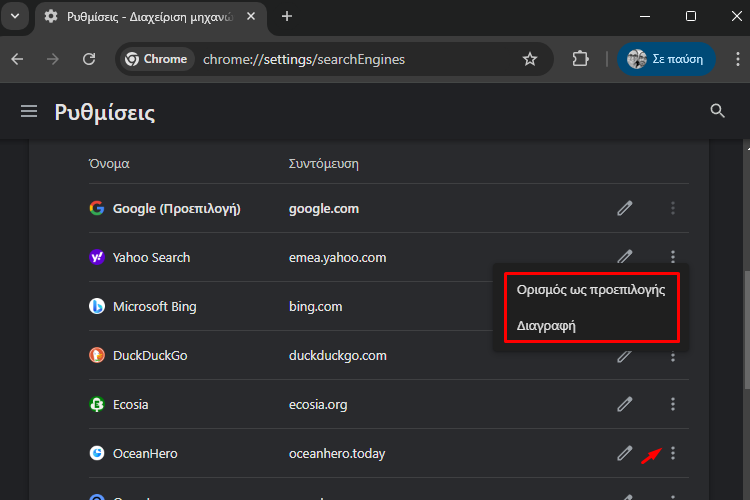This screenshot has height=500, width=750.
Task: Click the Chrome site info chip
Action: pyautogui.click(x=157, y=59)
